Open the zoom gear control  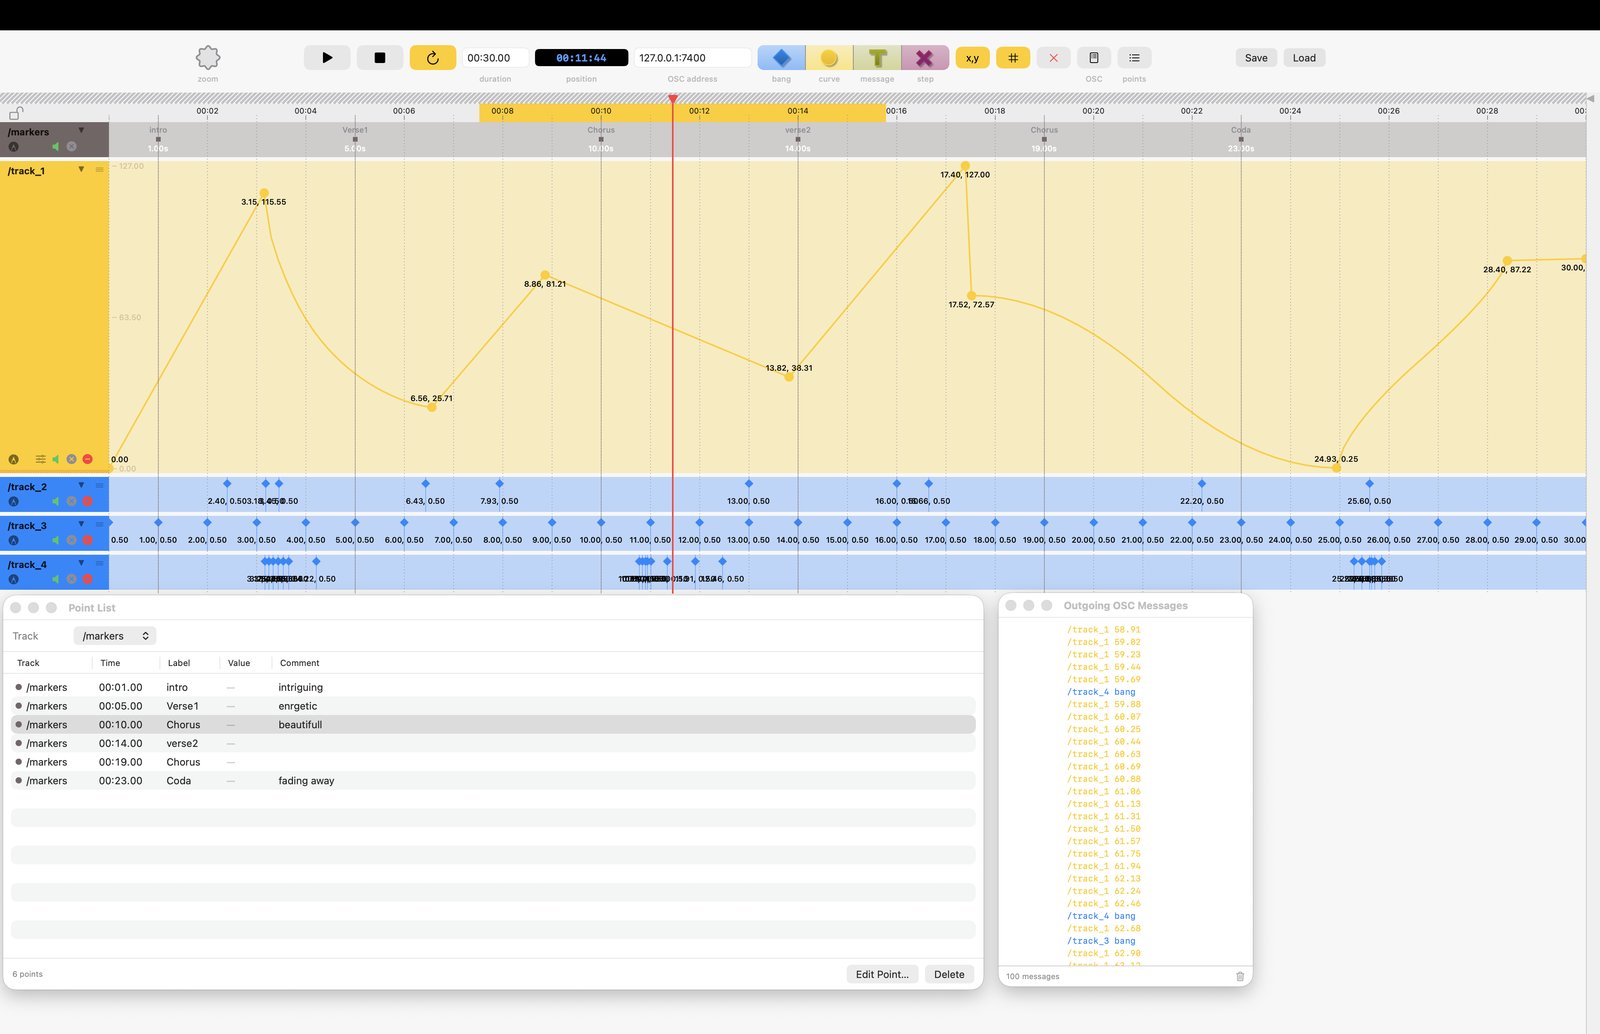(208, 57)
